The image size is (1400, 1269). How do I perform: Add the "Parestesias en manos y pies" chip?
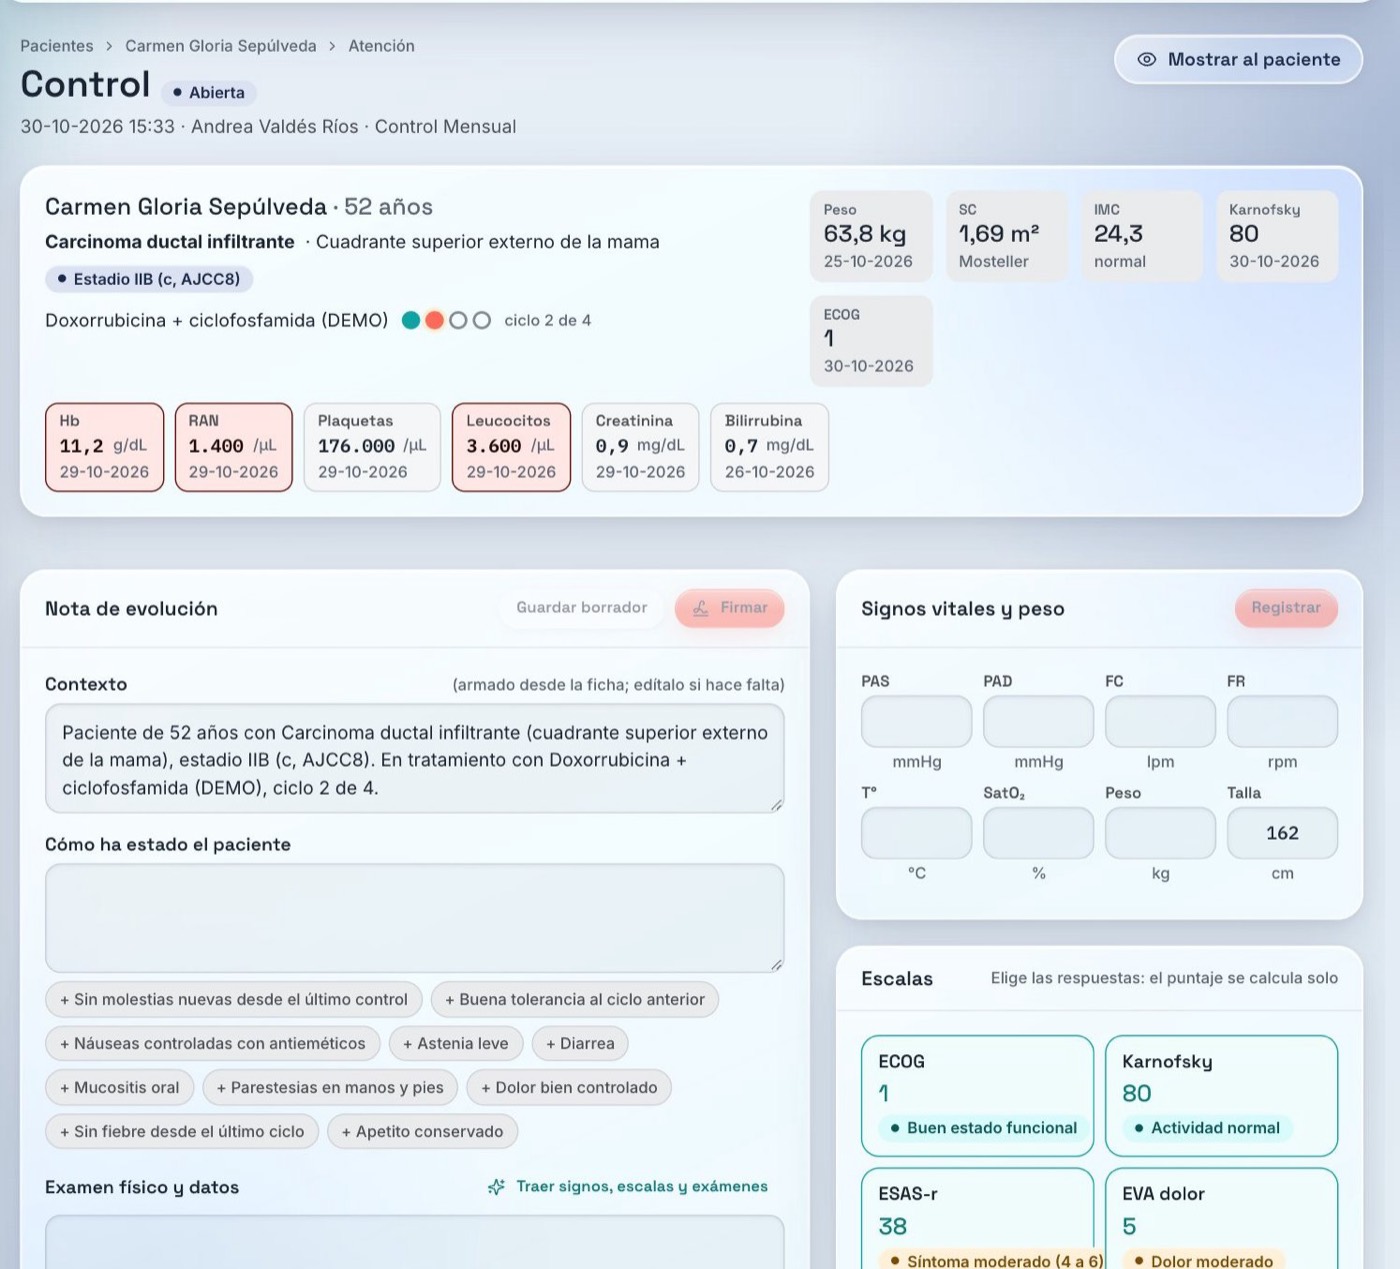330,1088
